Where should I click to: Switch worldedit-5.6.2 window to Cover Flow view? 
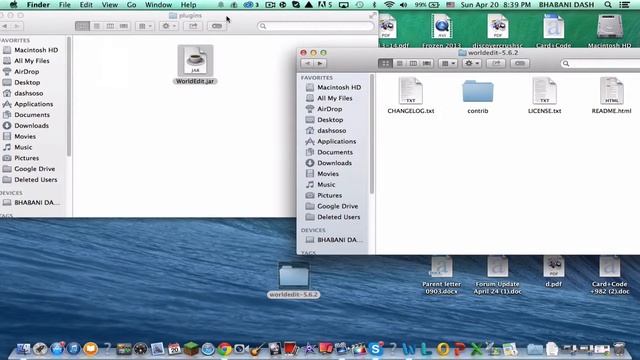coord(427,64)
